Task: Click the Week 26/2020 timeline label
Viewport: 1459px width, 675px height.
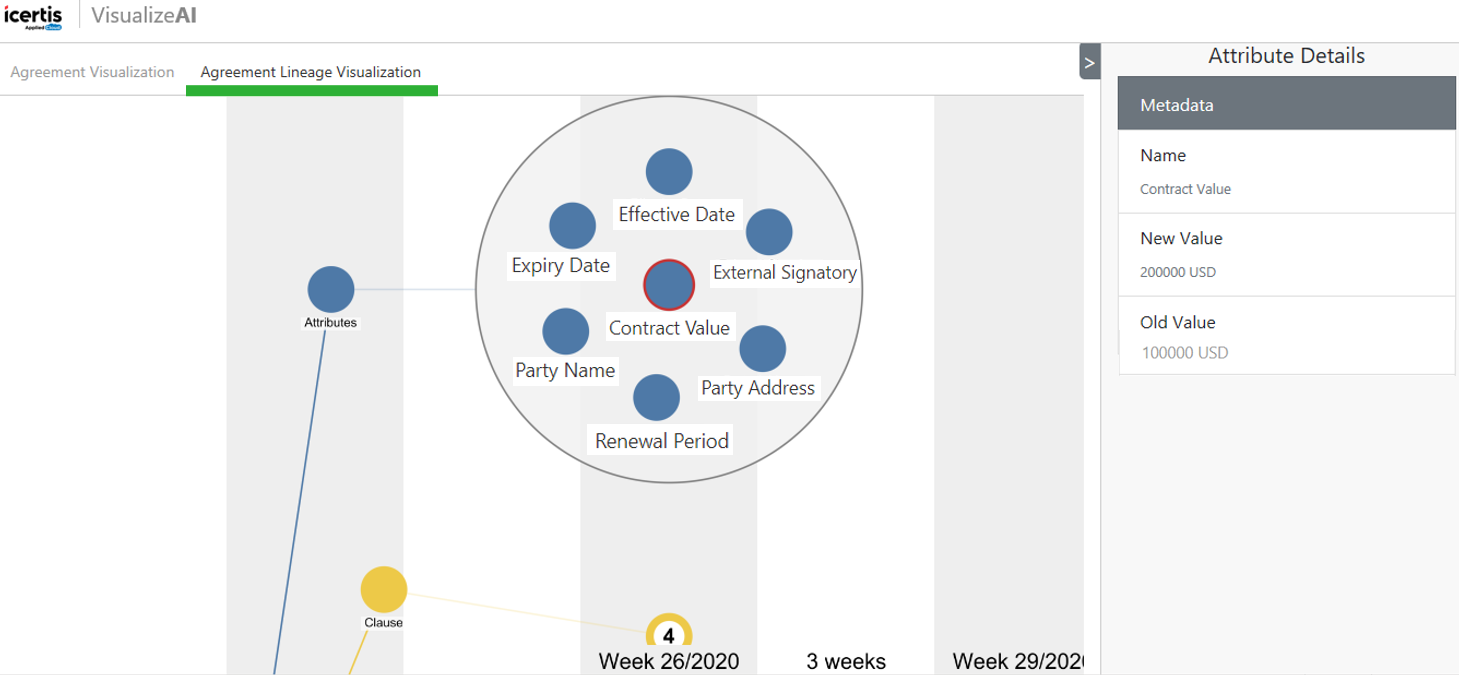Action: point(669,661)
